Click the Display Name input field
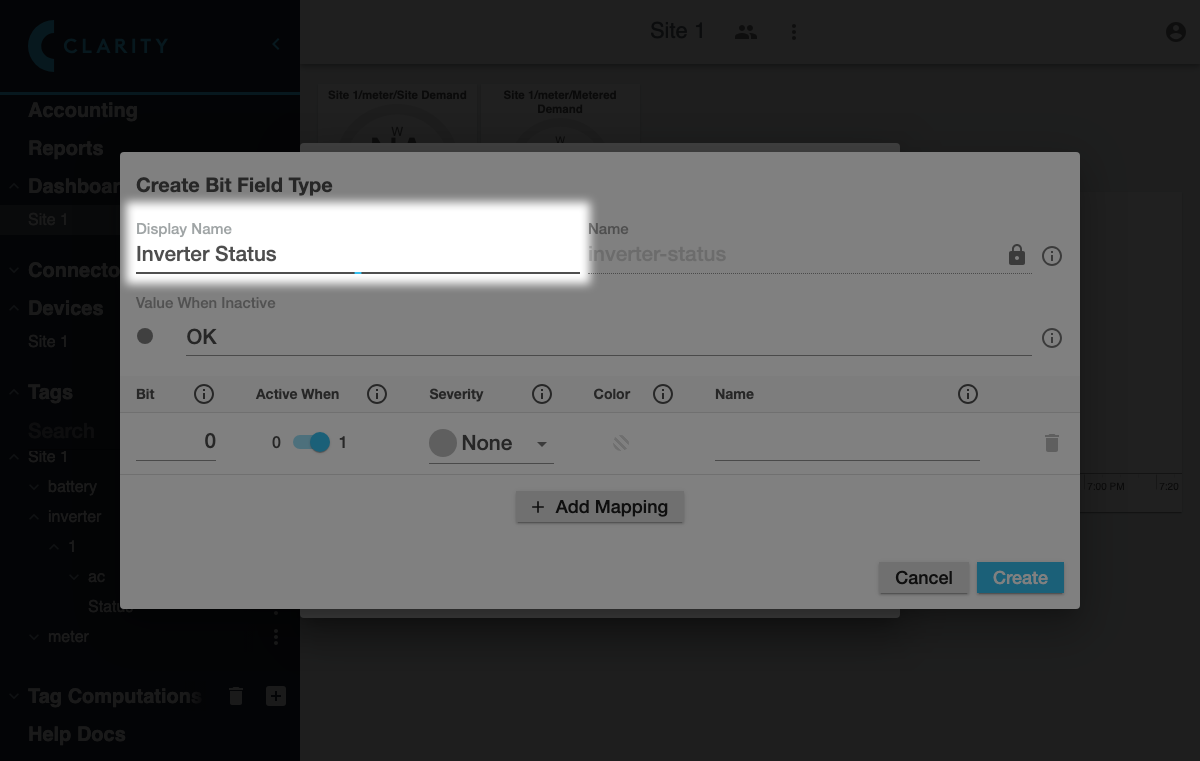Viewport: 1200px width, 761px height. (x=357, y=254)
